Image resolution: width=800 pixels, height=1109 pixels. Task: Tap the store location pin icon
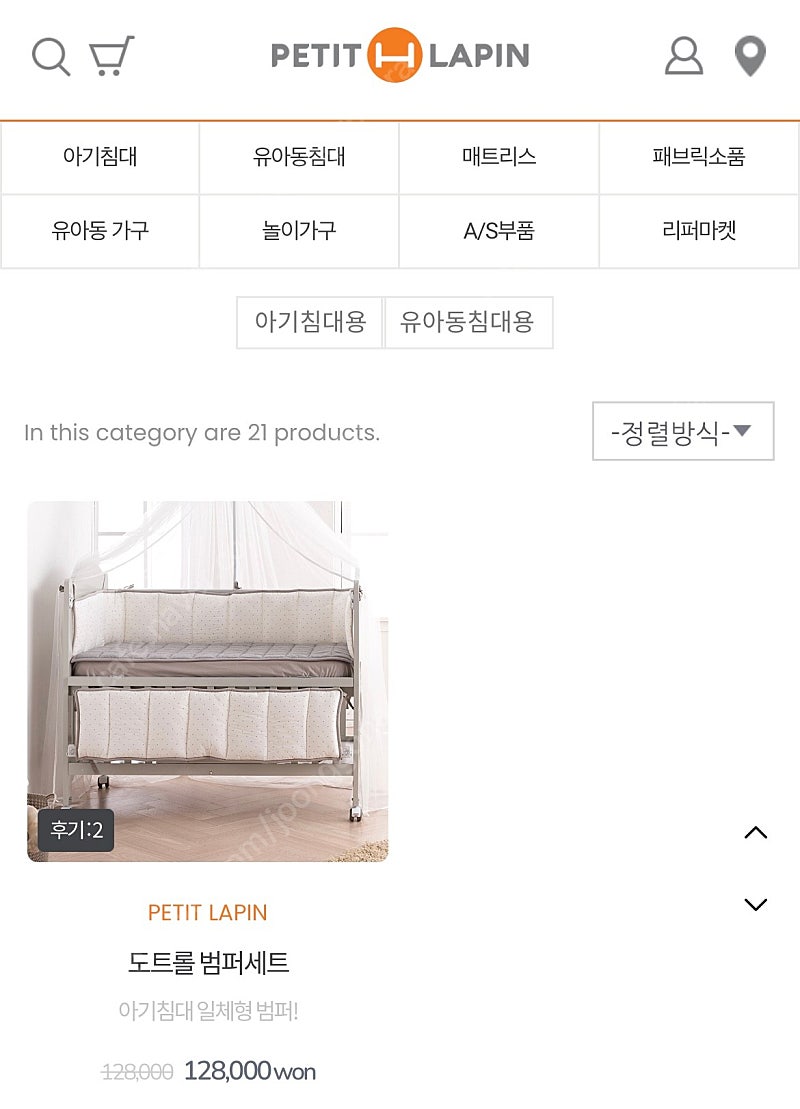tap(750, 56)
